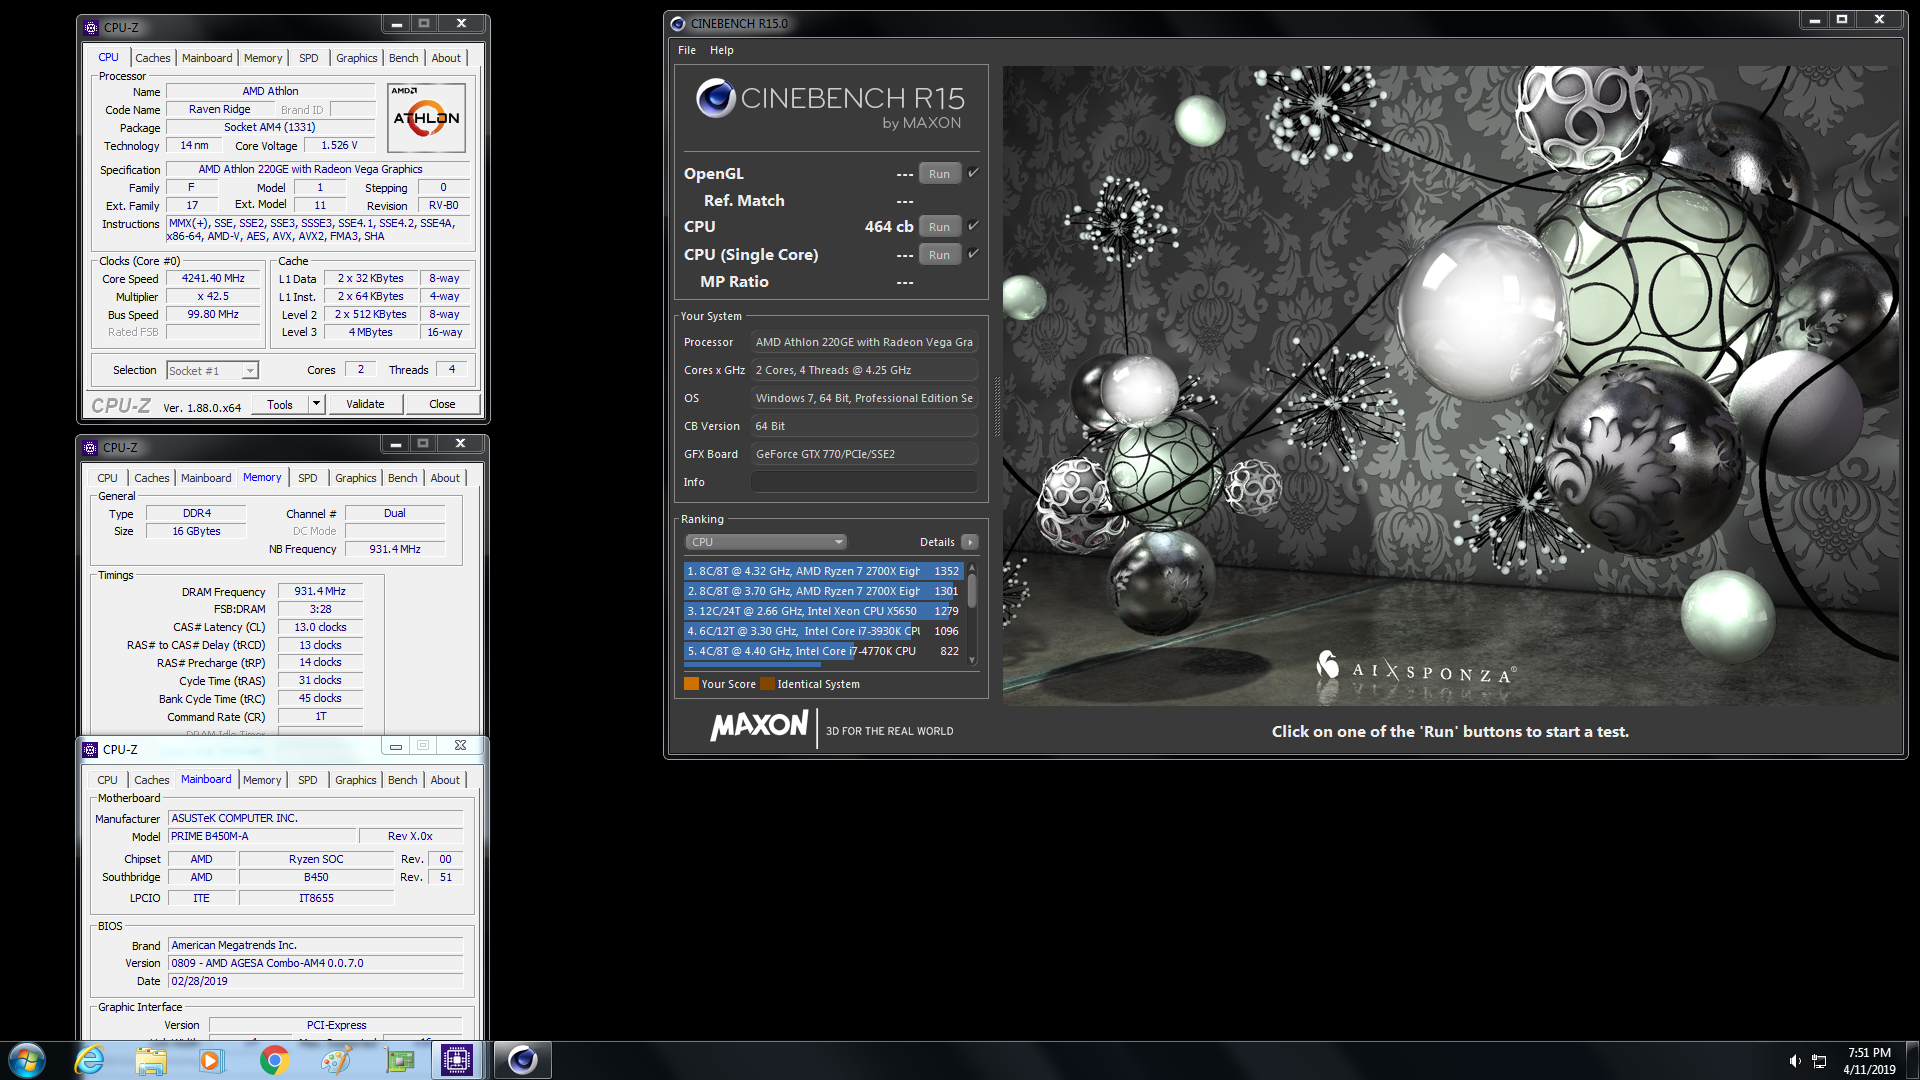Click the Details arrow icon in Ranking
The image size is (1920, 1080).
(969, 542)
